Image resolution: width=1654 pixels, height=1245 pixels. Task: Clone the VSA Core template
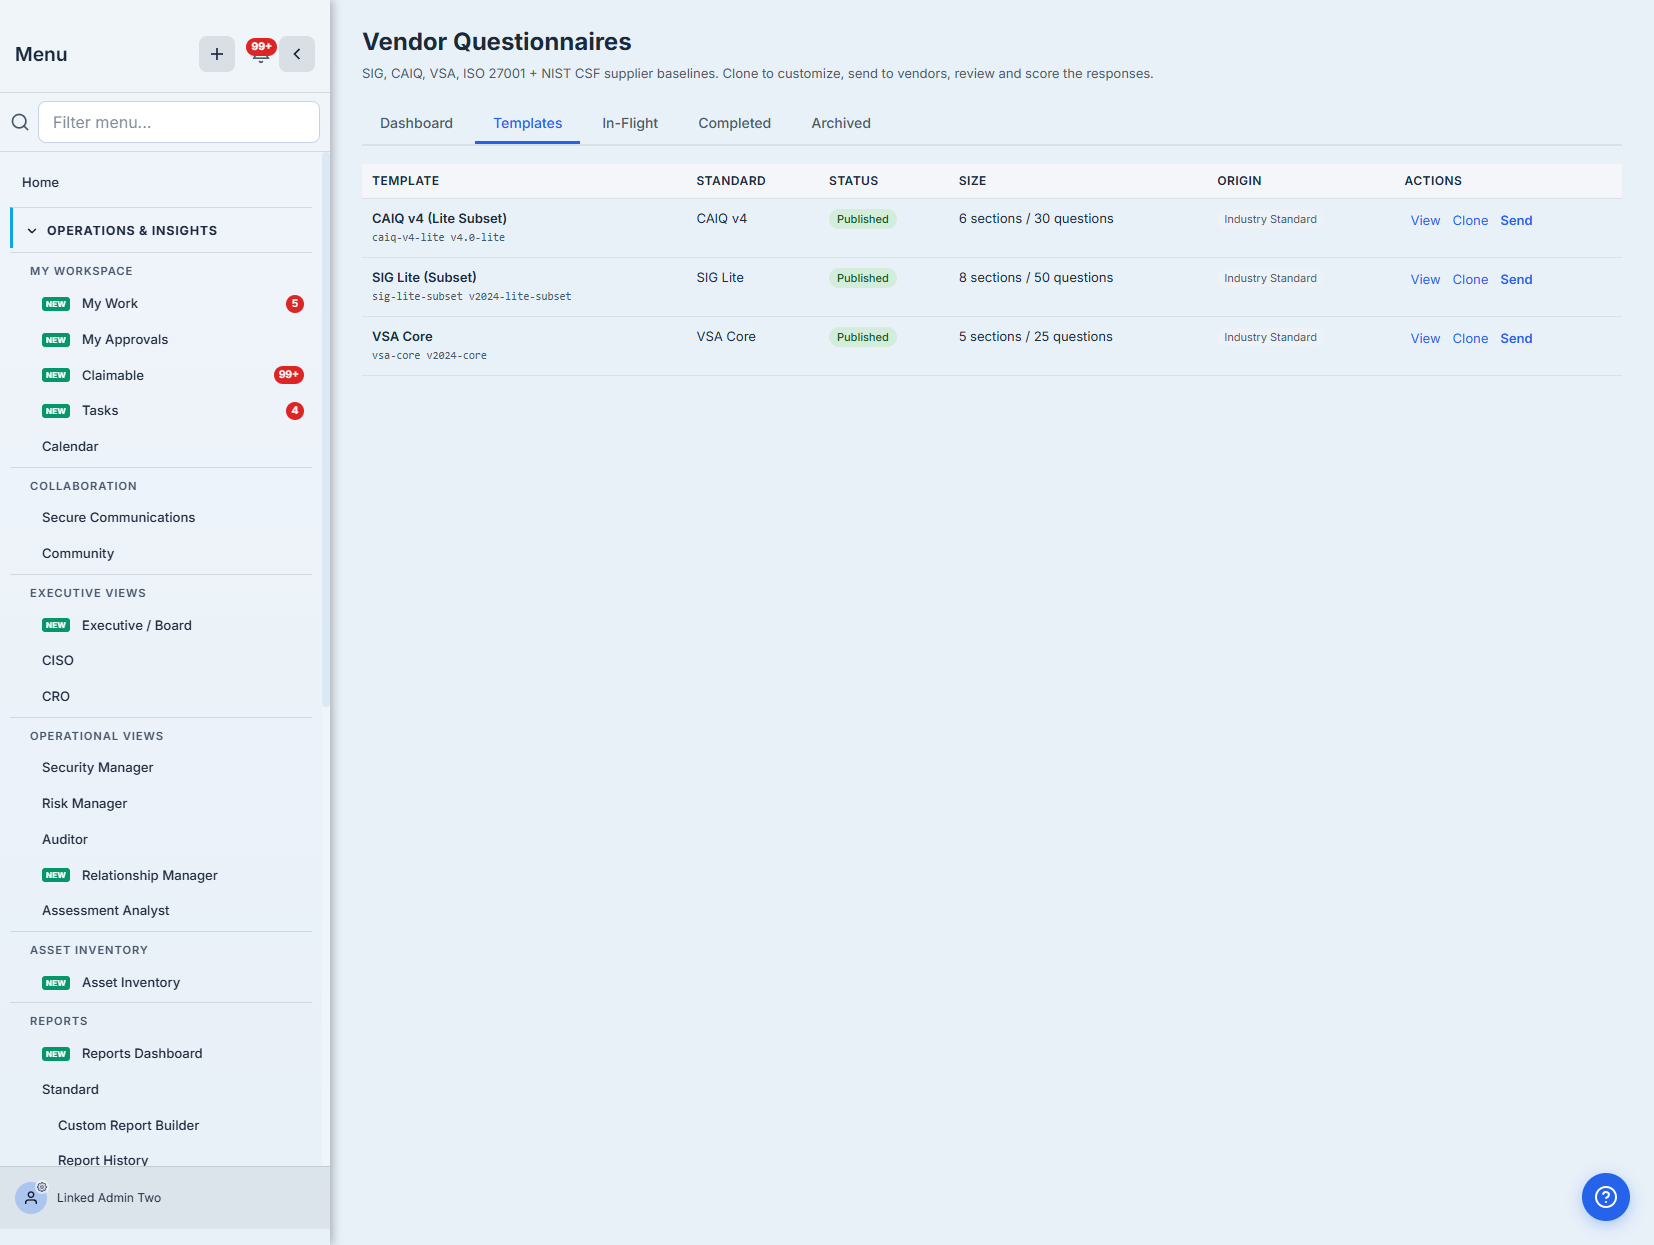(x=1470, y=339)
